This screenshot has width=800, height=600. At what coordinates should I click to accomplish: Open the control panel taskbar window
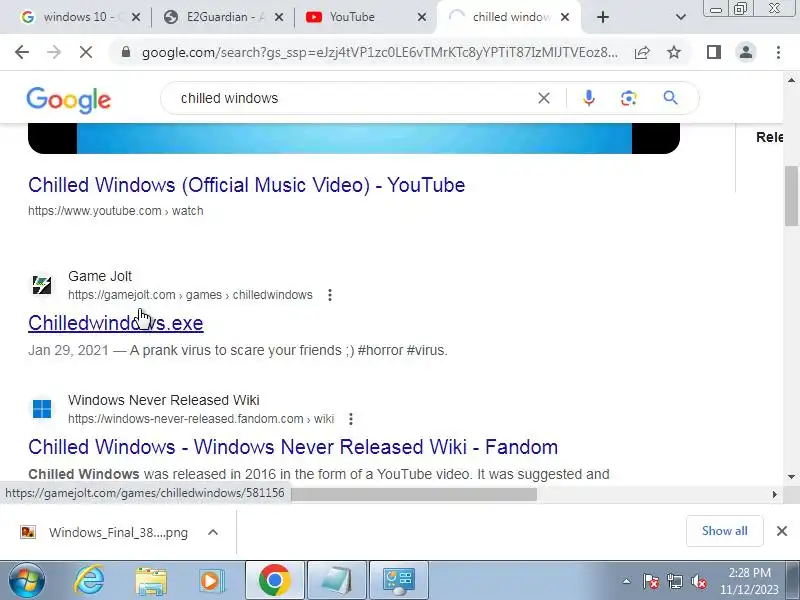tap(399, 580)
